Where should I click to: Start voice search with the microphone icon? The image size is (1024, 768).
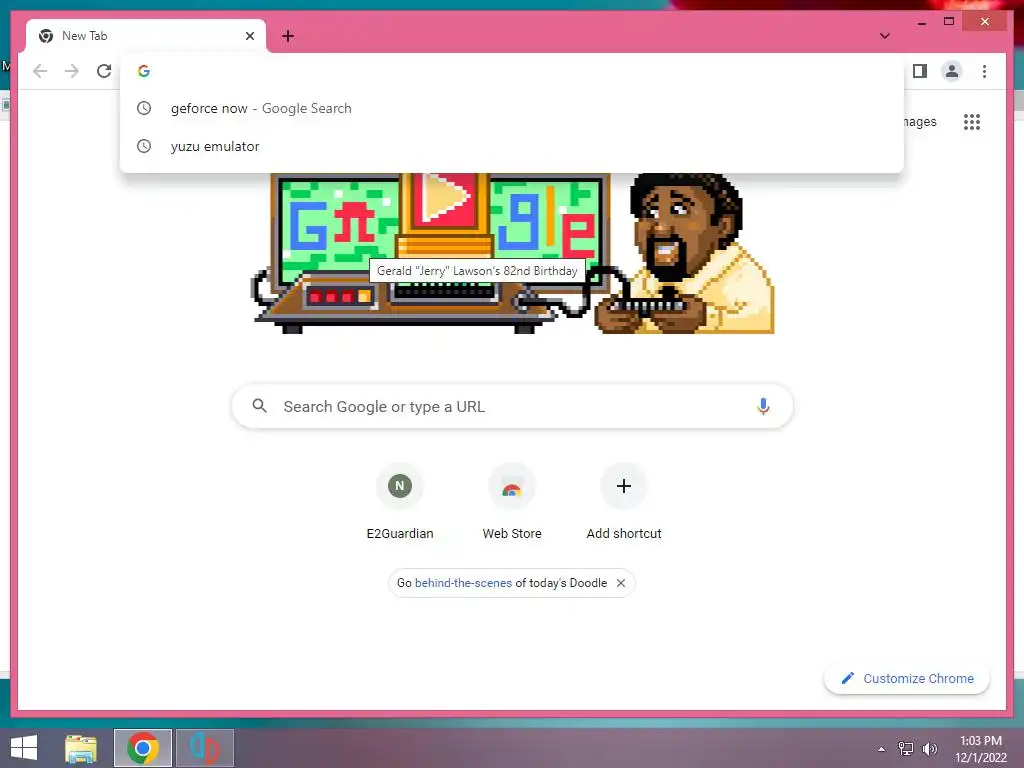(763, 406)
